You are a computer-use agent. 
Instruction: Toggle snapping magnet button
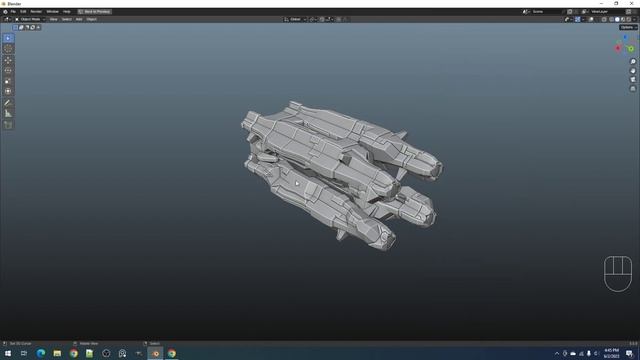[x=322, y=19]
